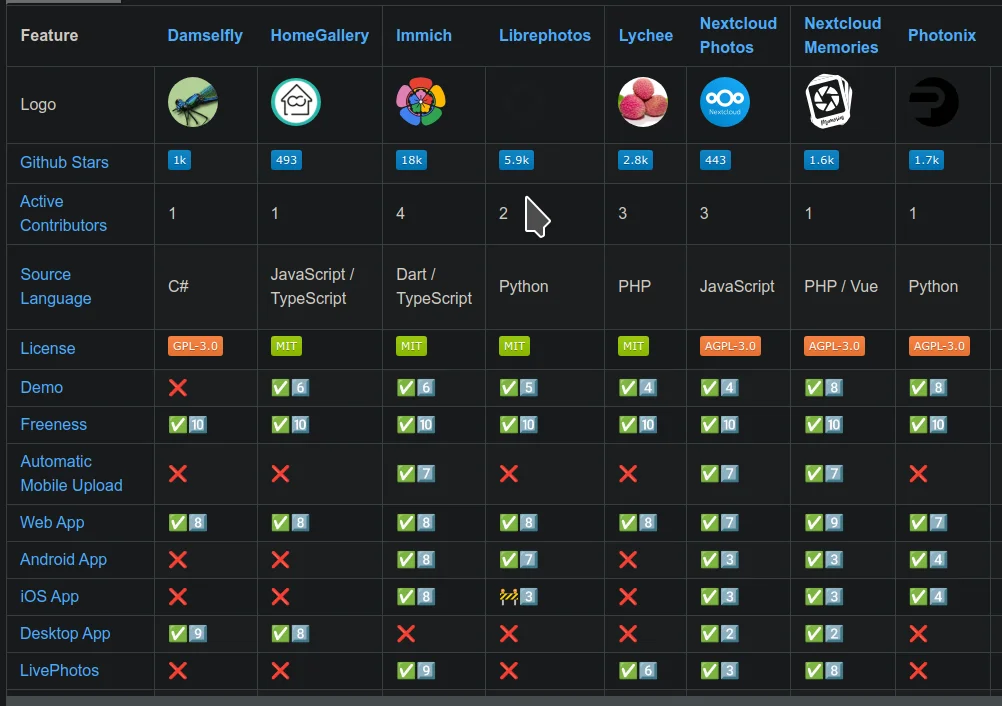Click the HomeGallery house logo
Screen dimensions: 1002x706
click(296, 102)
